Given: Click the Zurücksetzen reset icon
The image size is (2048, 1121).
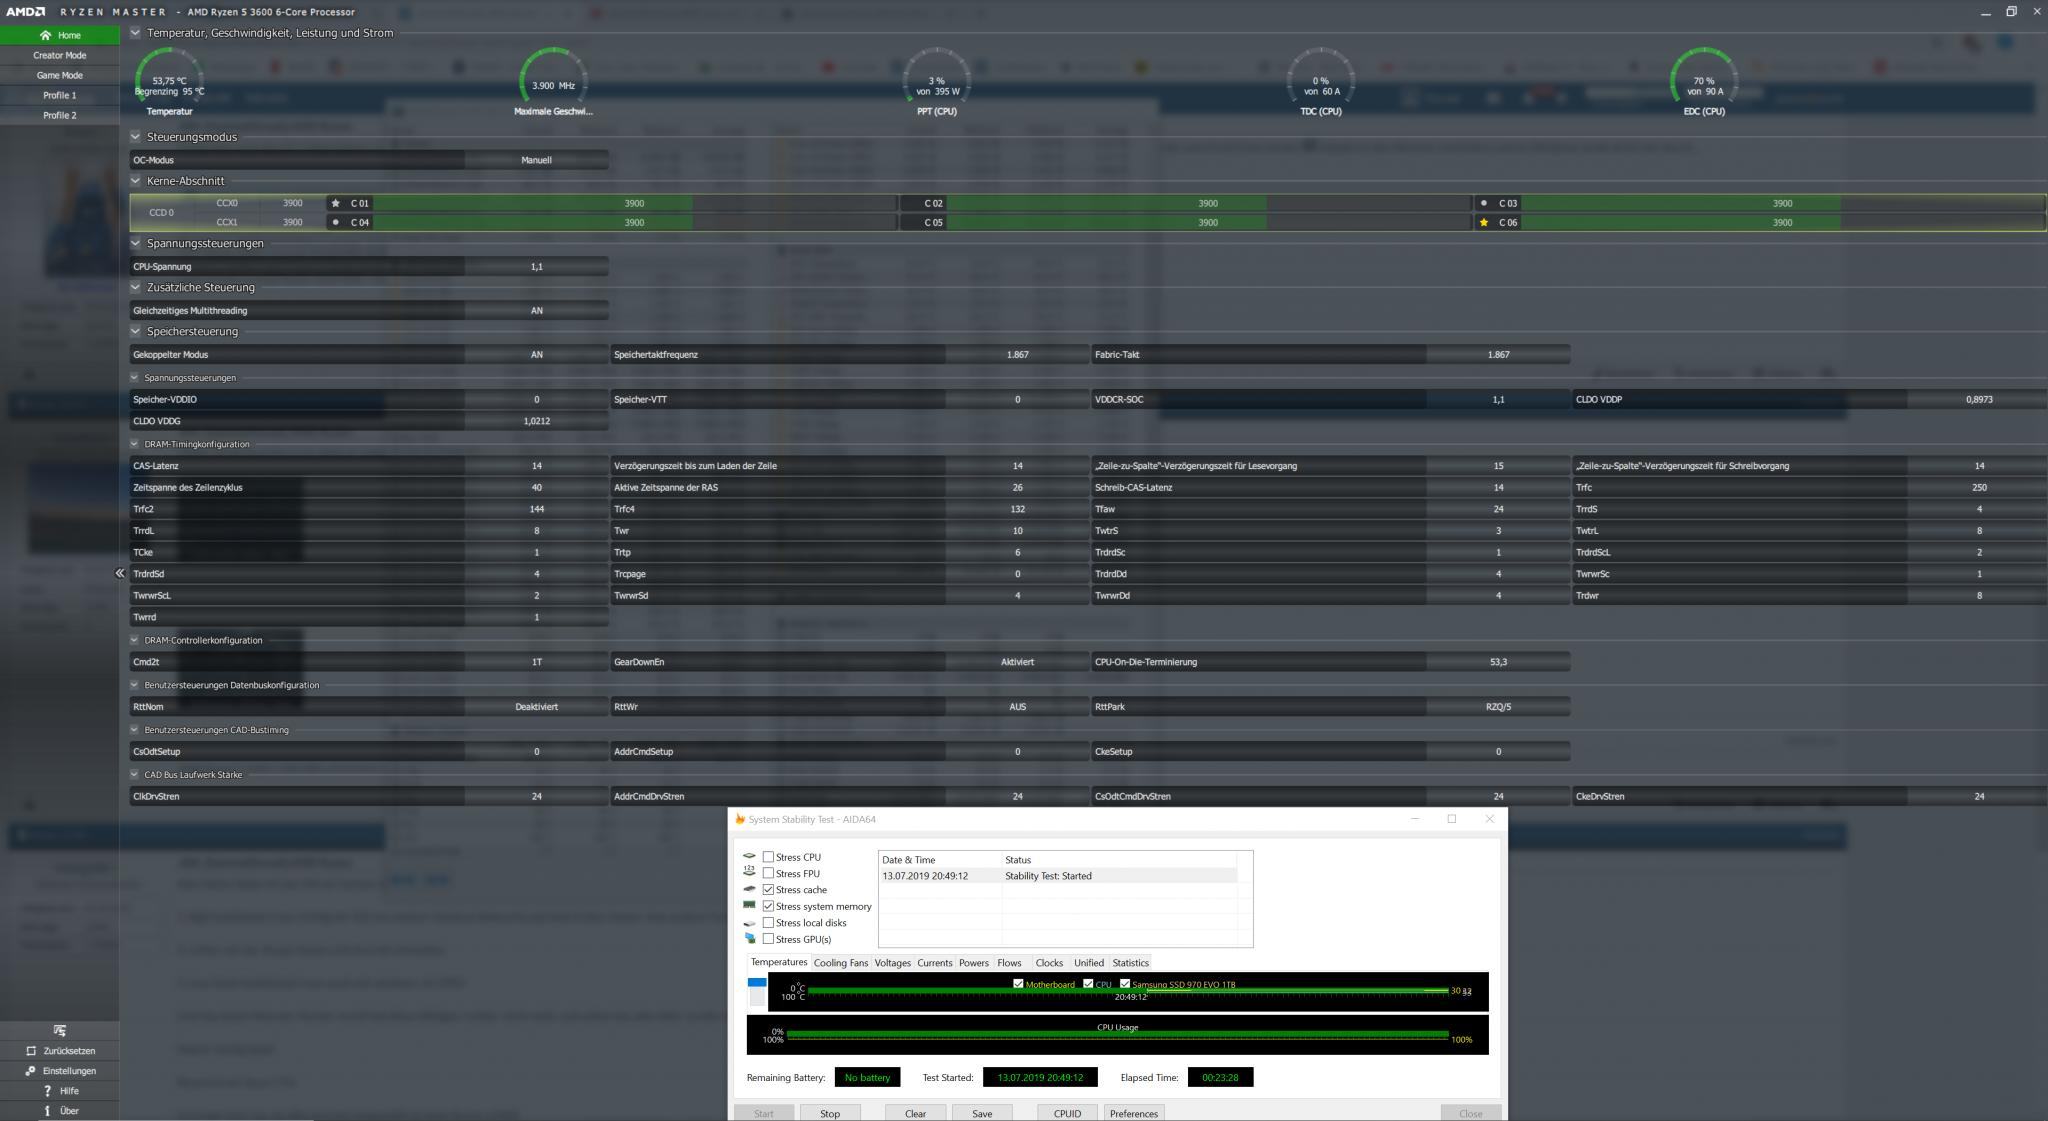Looking at the screenshot, I should tap(31, 1051).
